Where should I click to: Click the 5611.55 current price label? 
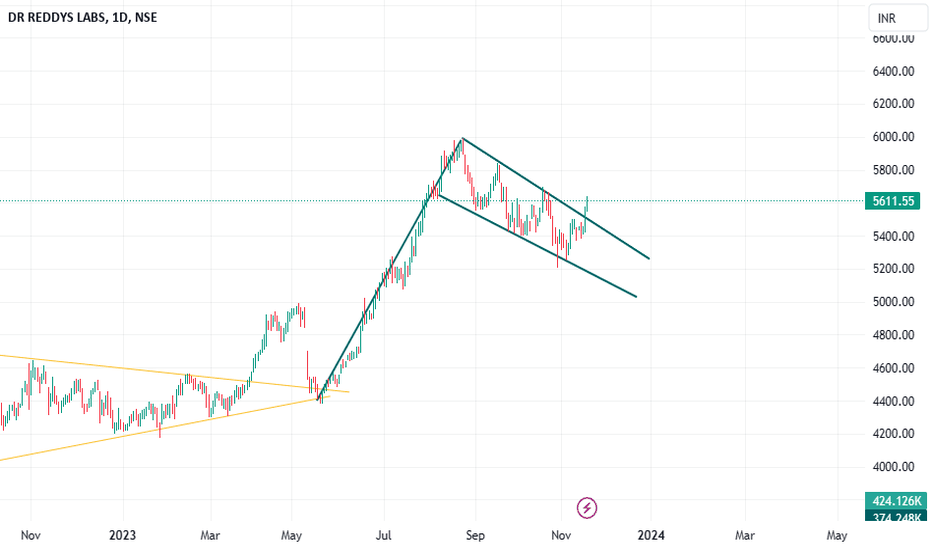click(893, 201)
